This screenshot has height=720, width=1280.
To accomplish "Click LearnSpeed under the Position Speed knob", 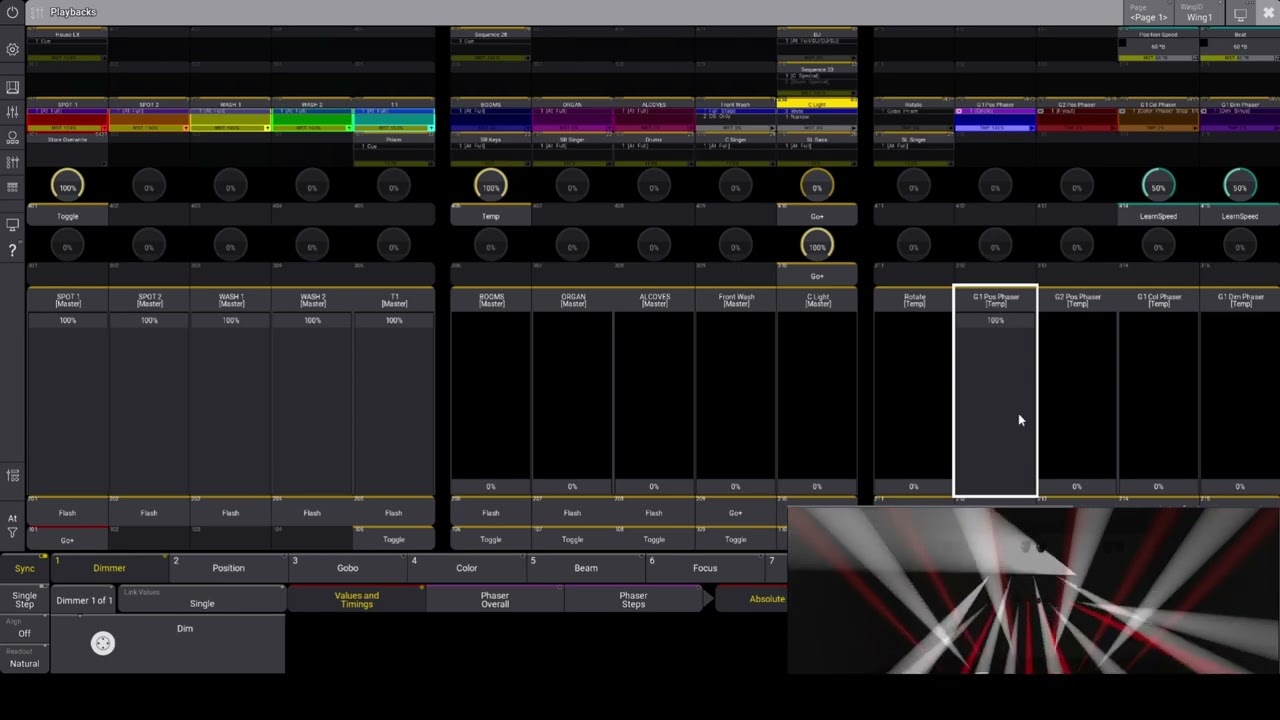I will 1158,216.
